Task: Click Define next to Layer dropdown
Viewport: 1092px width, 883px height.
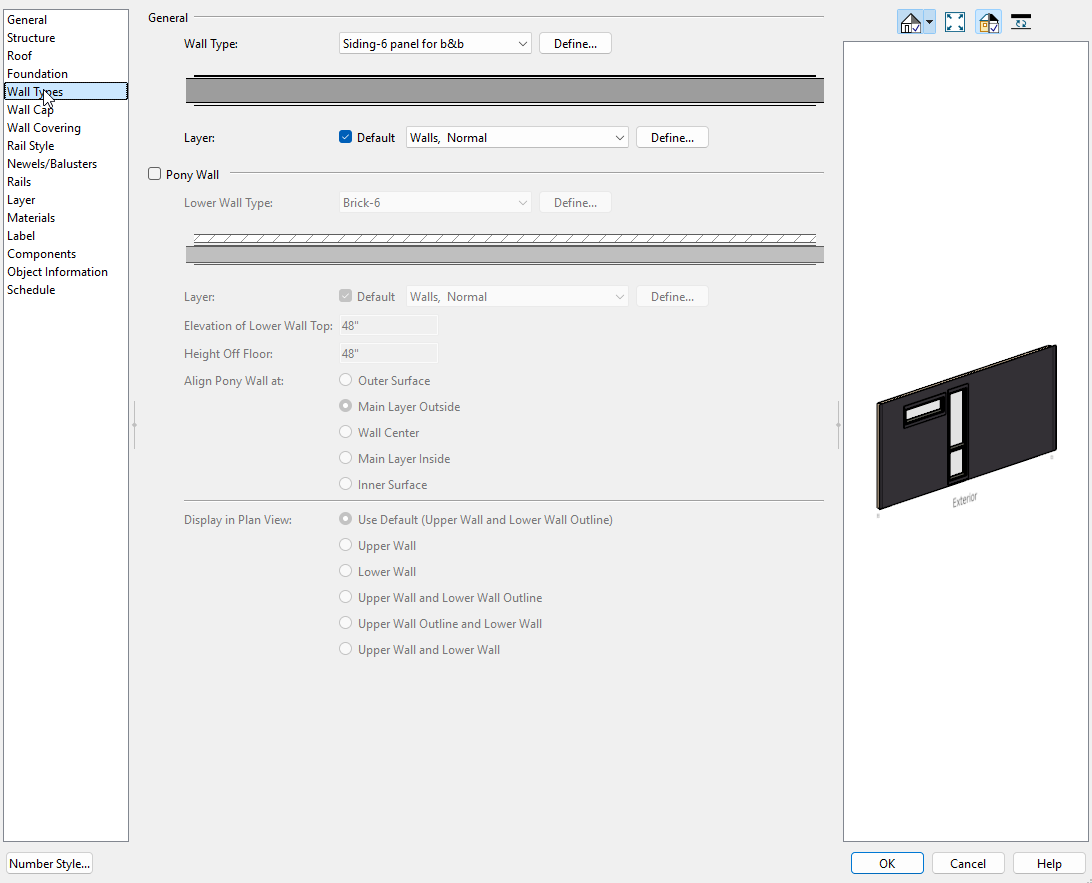Action: click(672, 138)
